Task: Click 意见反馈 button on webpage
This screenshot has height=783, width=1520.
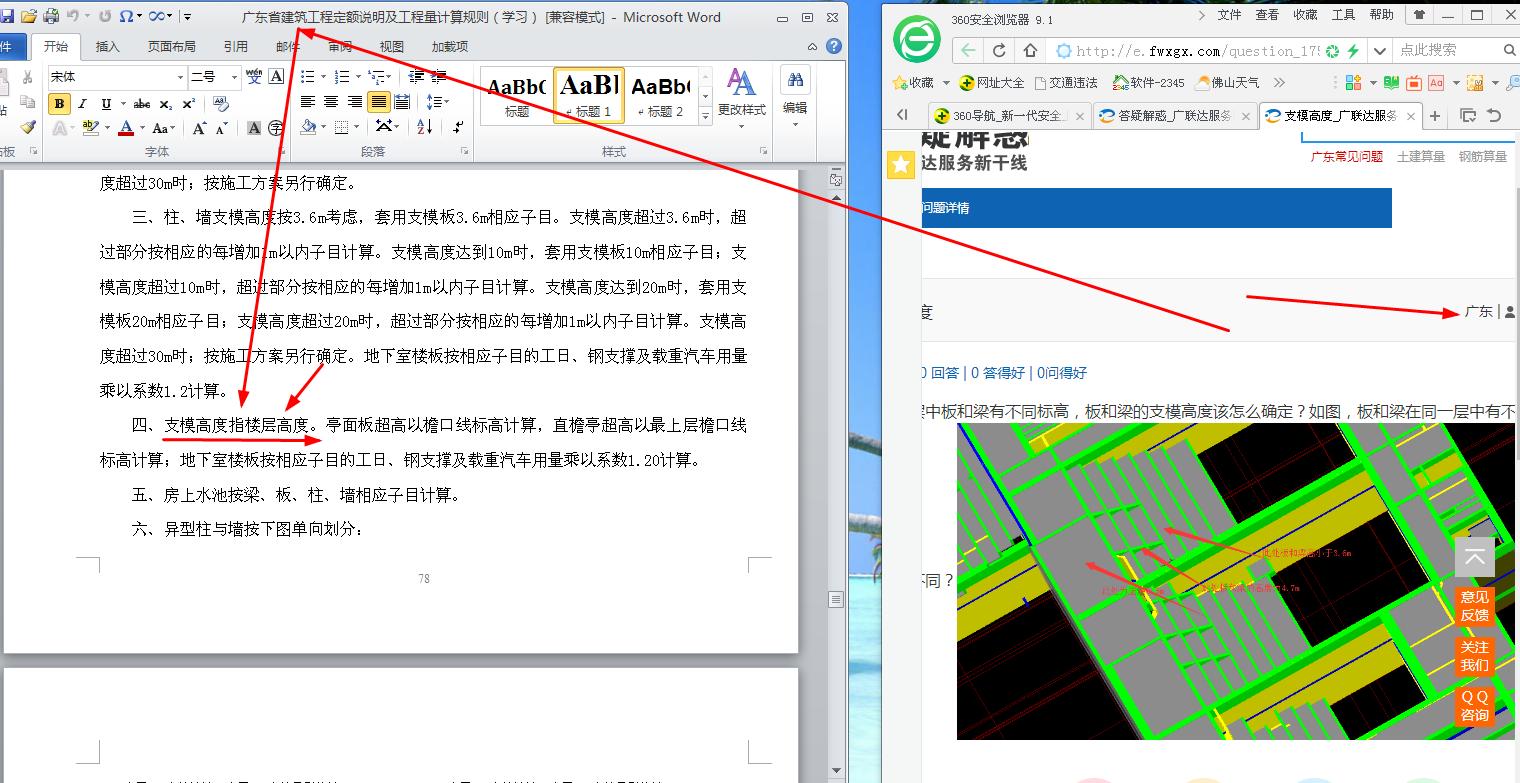Action: [1474, 606]
